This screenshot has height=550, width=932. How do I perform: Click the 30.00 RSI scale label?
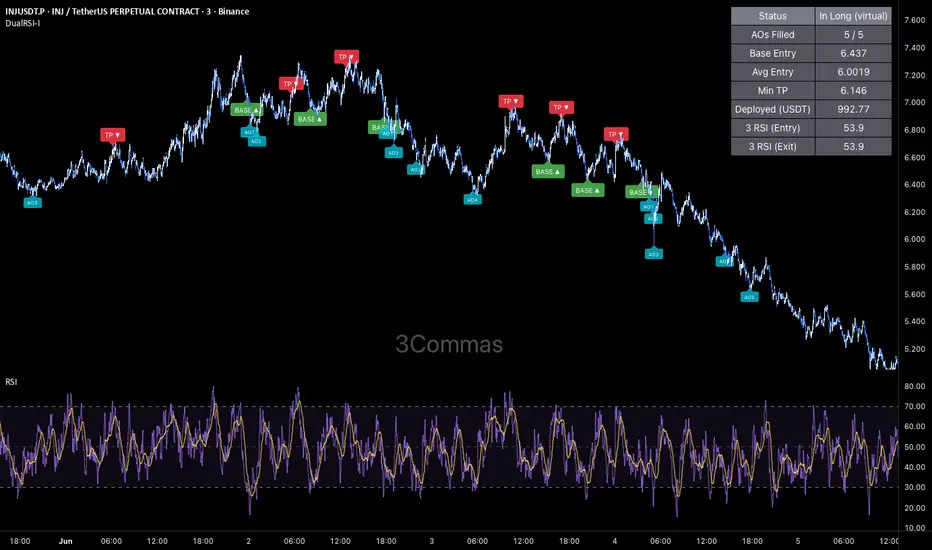[914, 487]
